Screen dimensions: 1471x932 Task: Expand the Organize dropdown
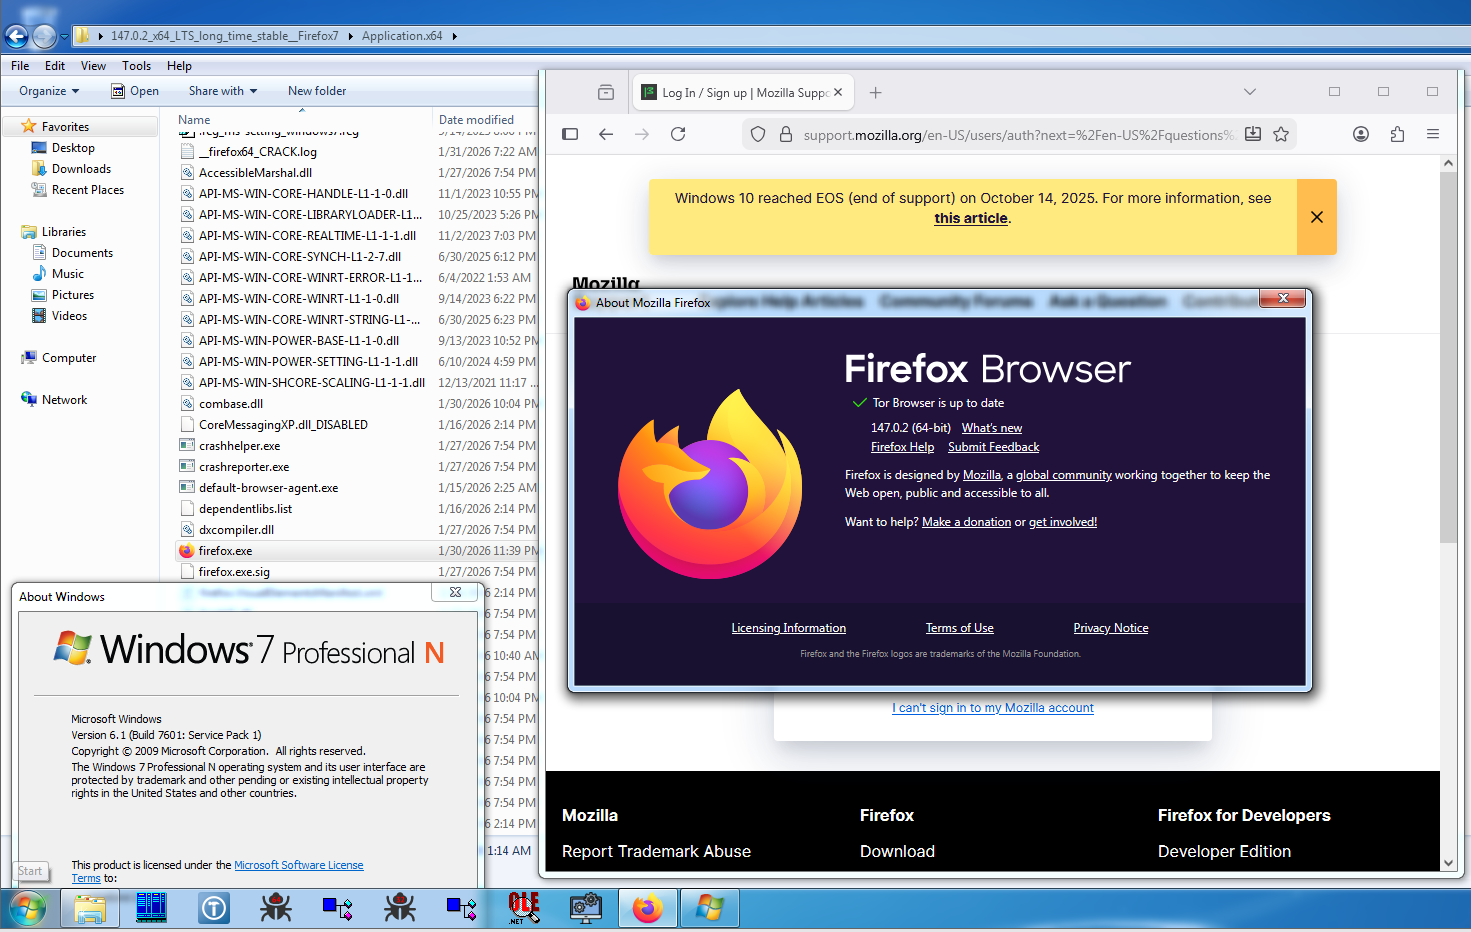(x=48, y=91)
